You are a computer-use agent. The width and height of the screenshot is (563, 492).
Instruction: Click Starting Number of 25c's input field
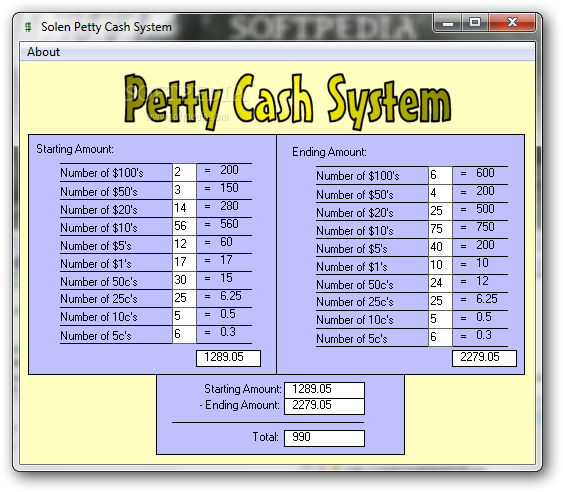(x=184, y=298)
